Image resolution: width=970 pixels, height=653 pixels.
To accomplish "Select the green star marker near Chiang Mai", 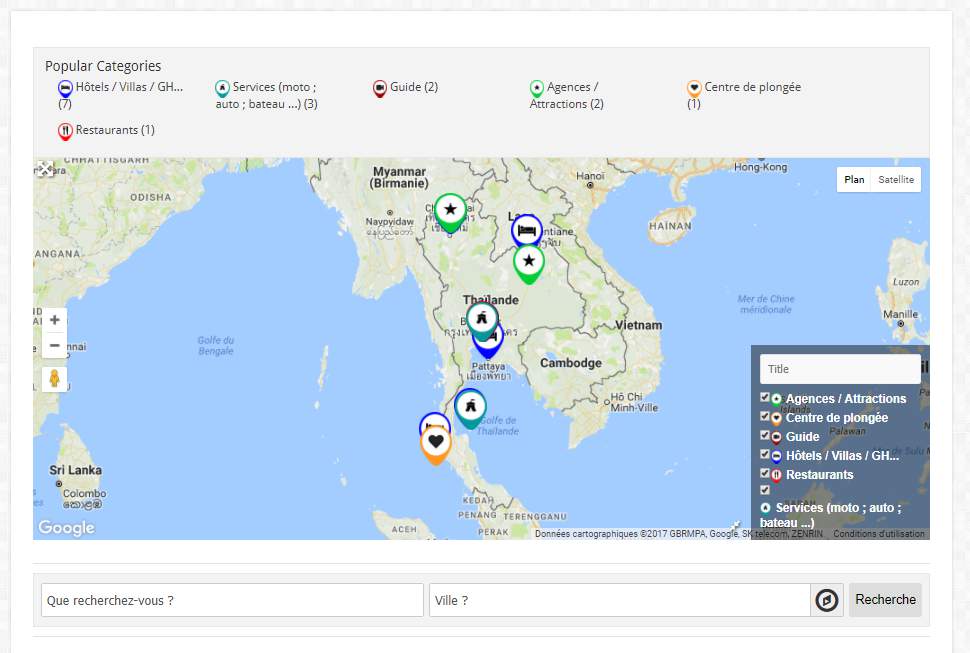I will click(450, 211).
